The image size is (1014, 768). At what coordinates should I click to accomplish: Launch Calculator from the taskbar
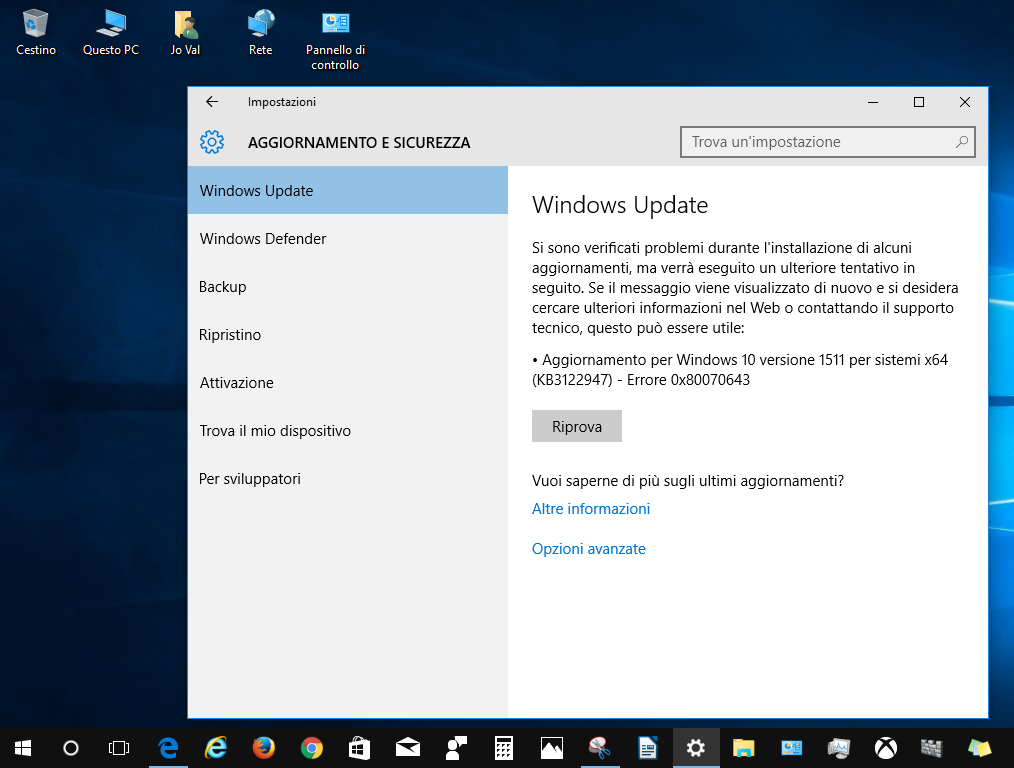coord(503,747)
